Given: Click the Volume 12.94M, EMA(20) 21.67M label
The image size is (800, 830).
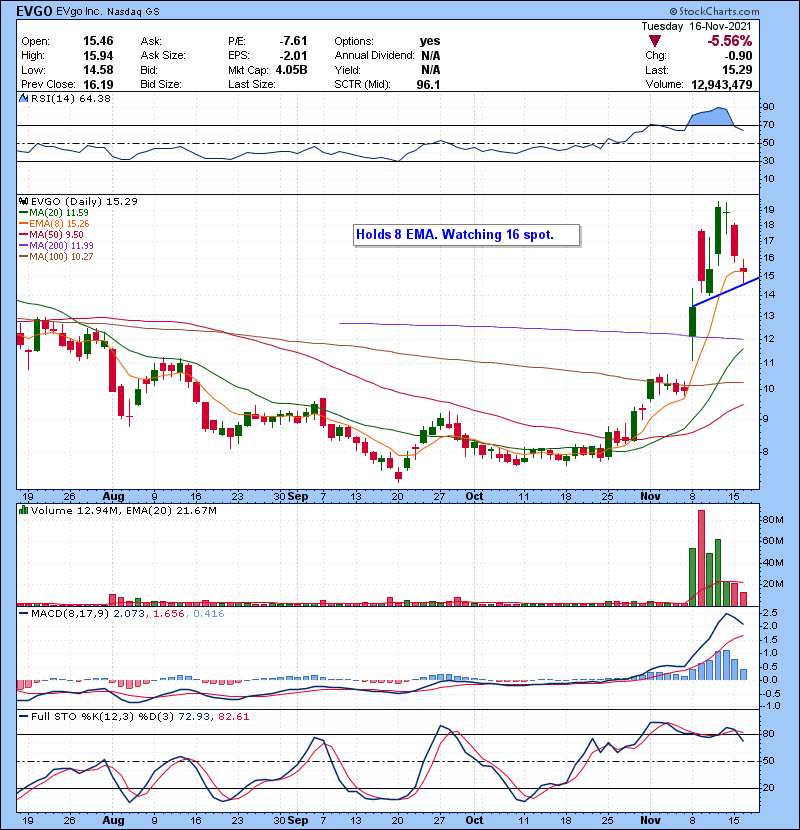Looking at the screenshot, I should 124,510.
